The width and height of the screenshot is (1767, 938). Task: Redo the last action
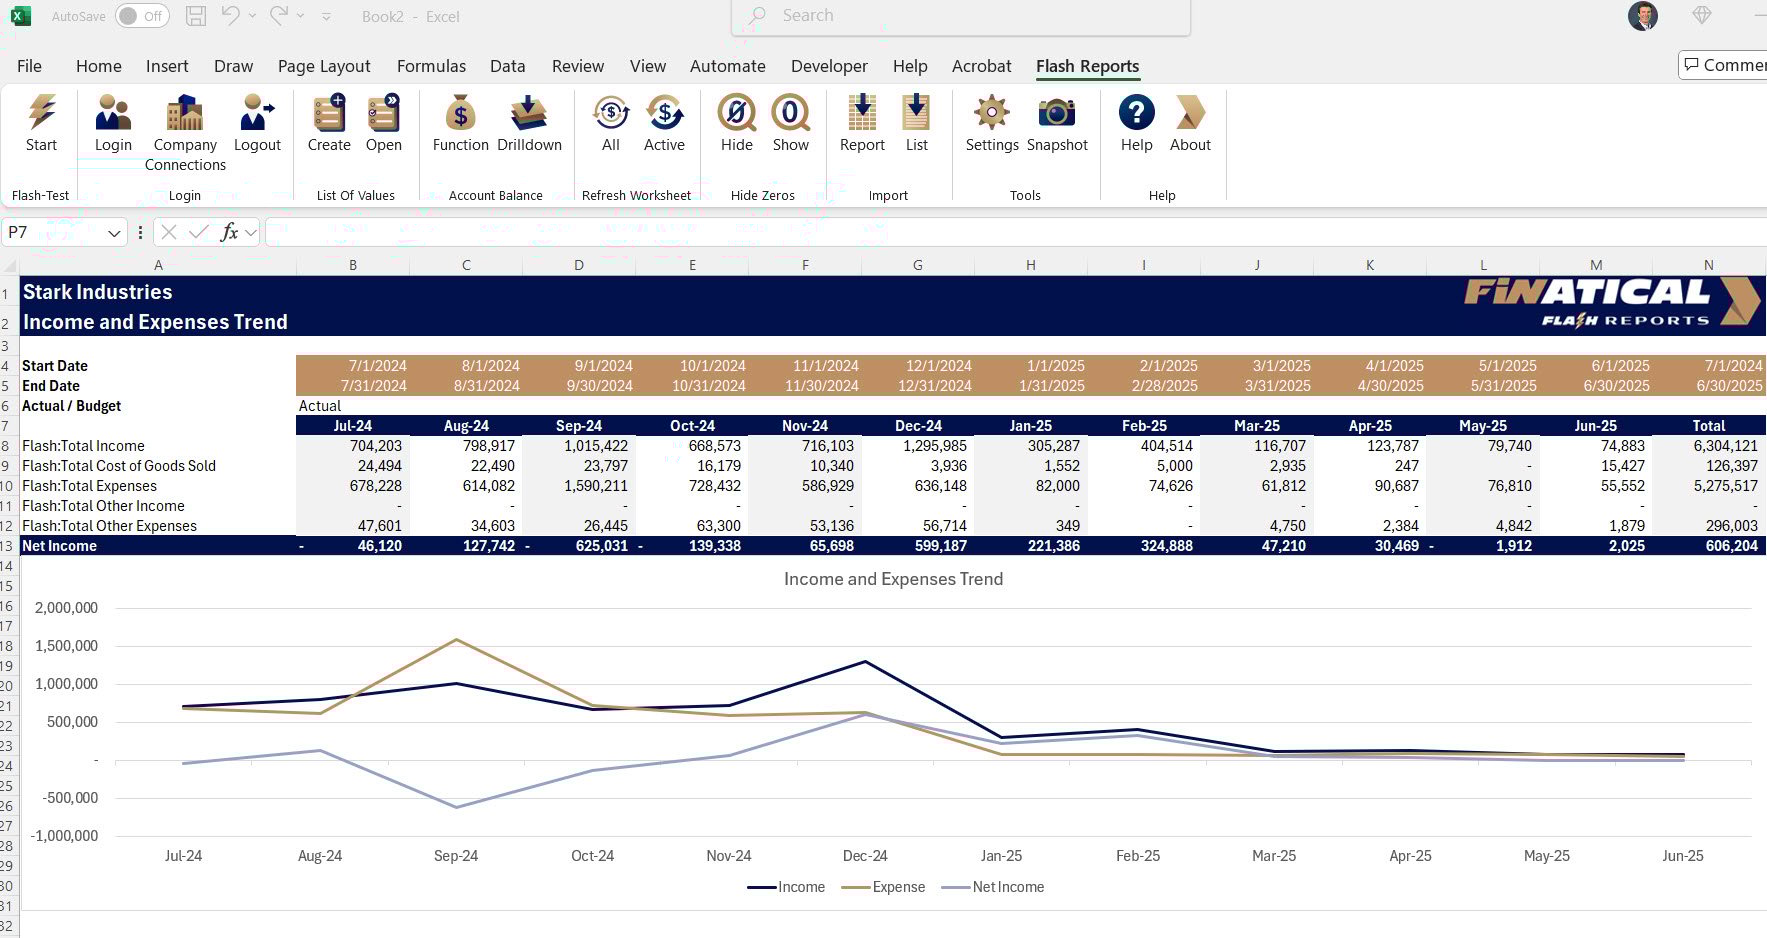279,16
